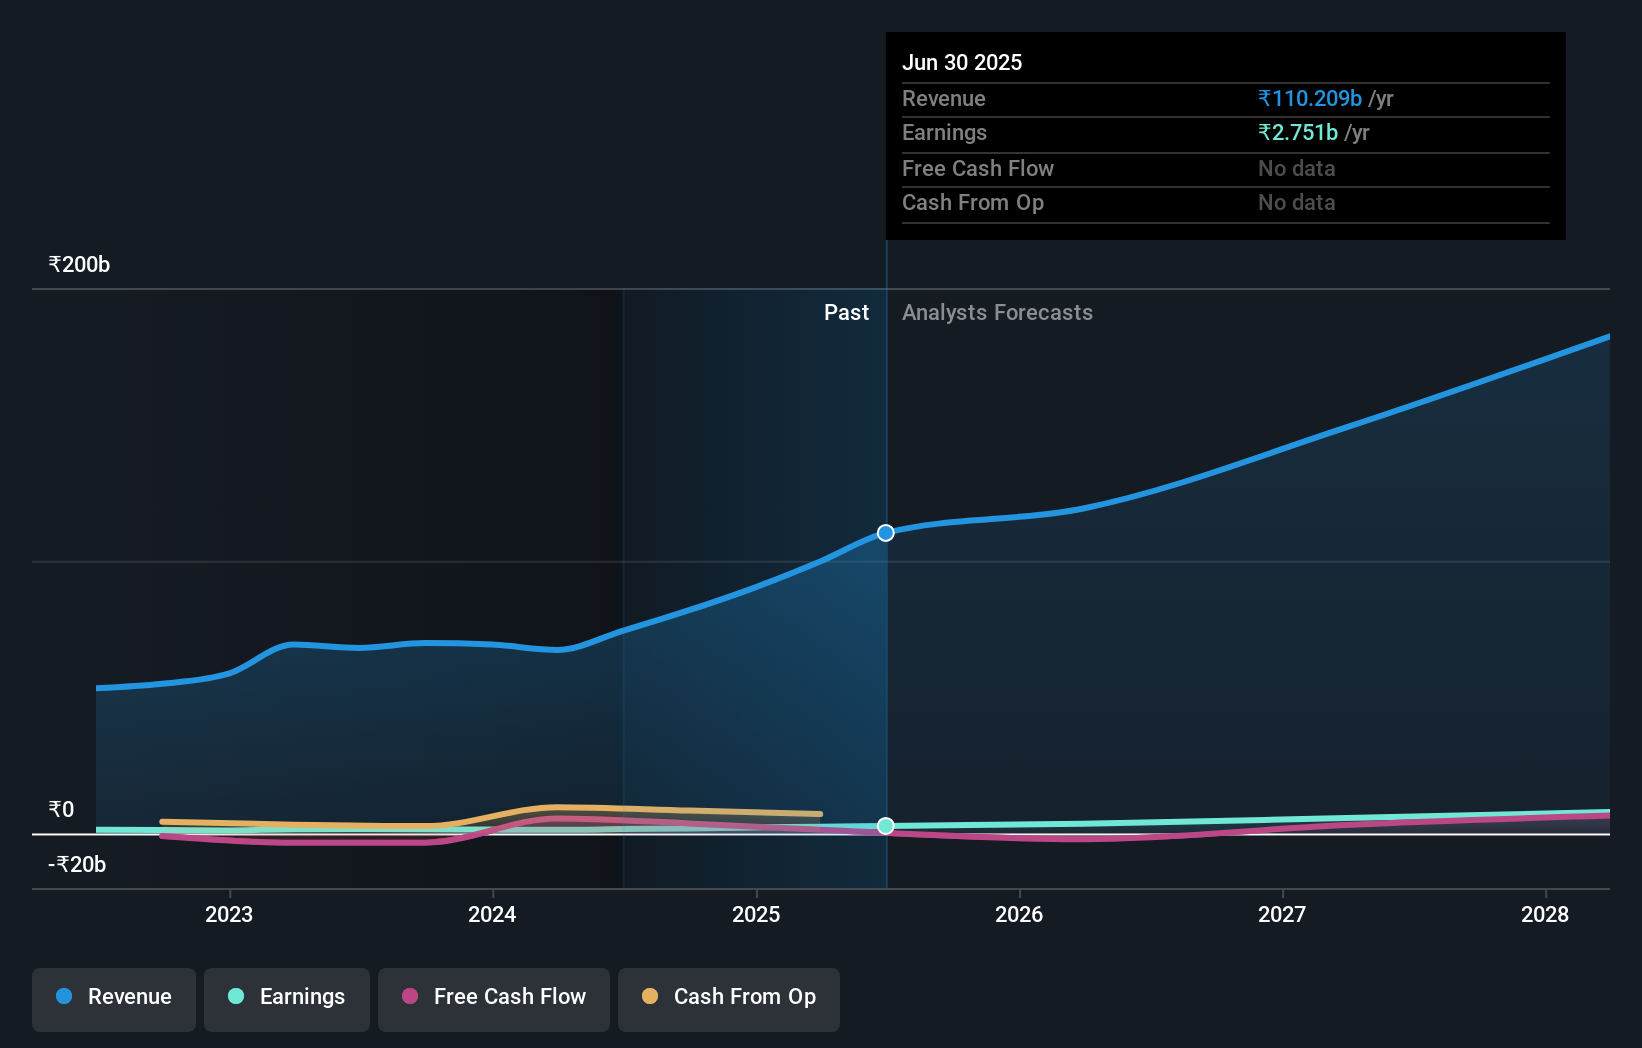Switch to the Analysts Forecasts section

point(996,312)
